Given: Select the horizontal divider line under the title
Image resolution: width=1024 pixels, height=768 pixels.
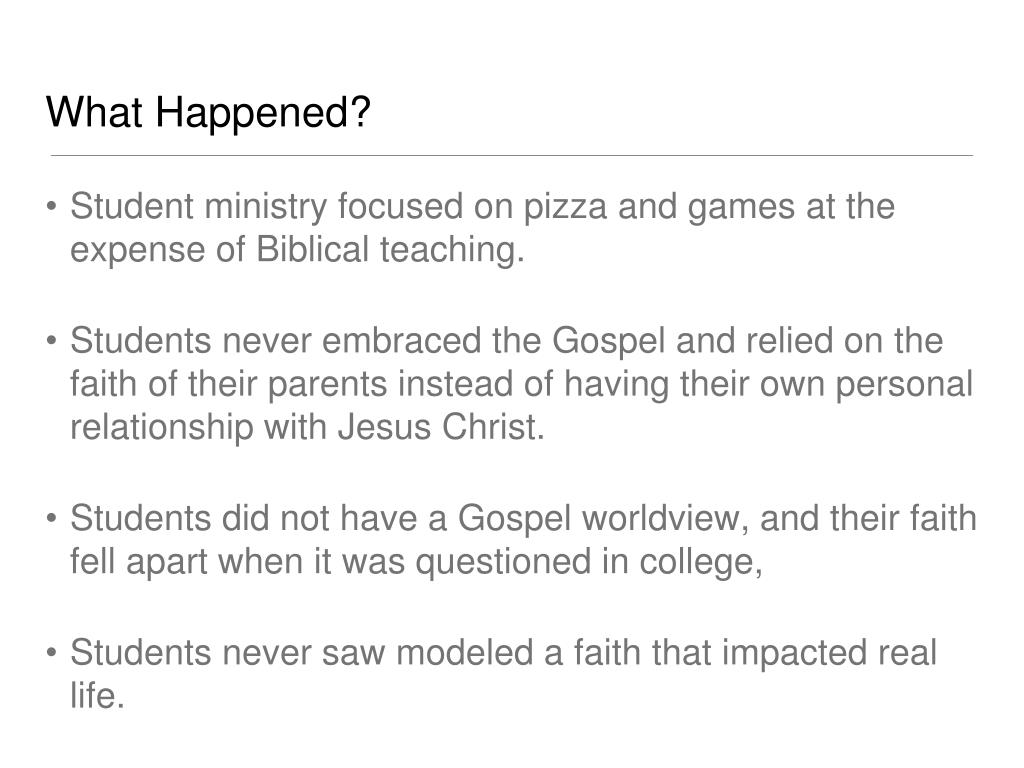Looking at the screenshot, I should [x=512, y=155].
